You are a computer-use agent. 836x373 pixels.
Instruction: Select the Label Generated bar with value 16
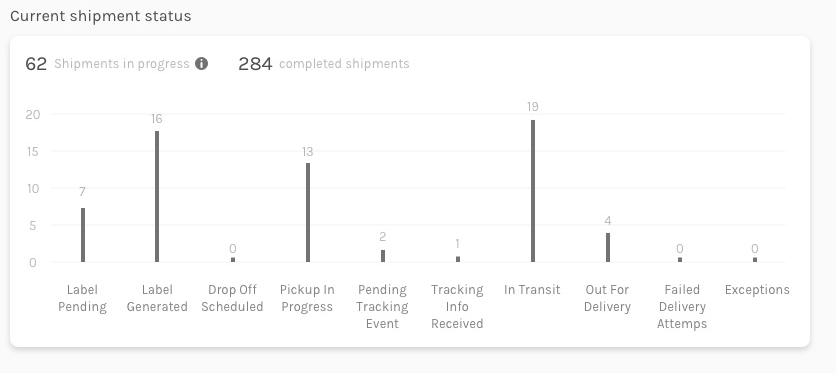pos(157,197)
